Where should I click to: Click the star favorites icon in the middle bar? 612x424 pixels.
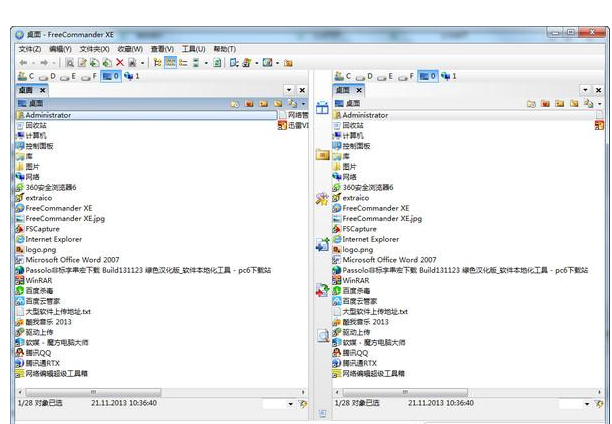pos(322,199)
